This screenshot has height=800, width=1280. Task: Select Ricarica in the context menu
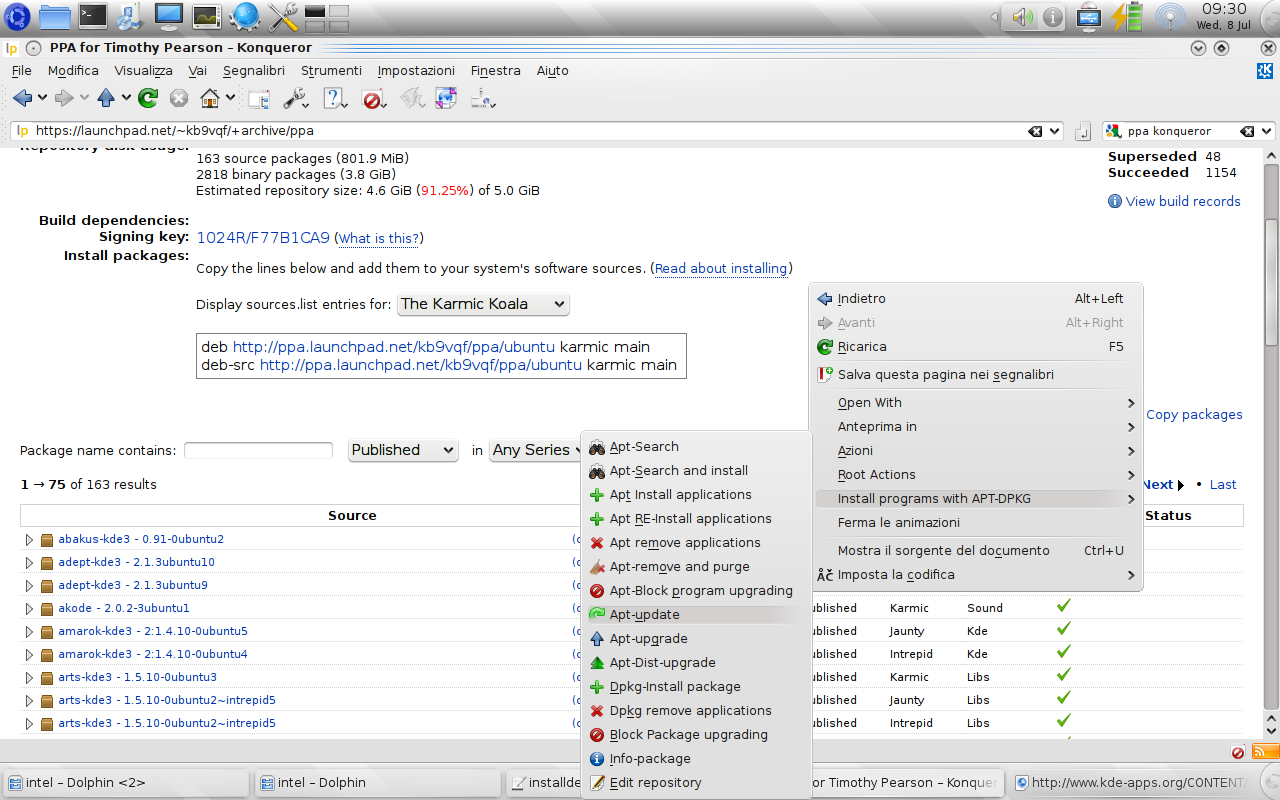pyautogui.click(x=975, y=347)
